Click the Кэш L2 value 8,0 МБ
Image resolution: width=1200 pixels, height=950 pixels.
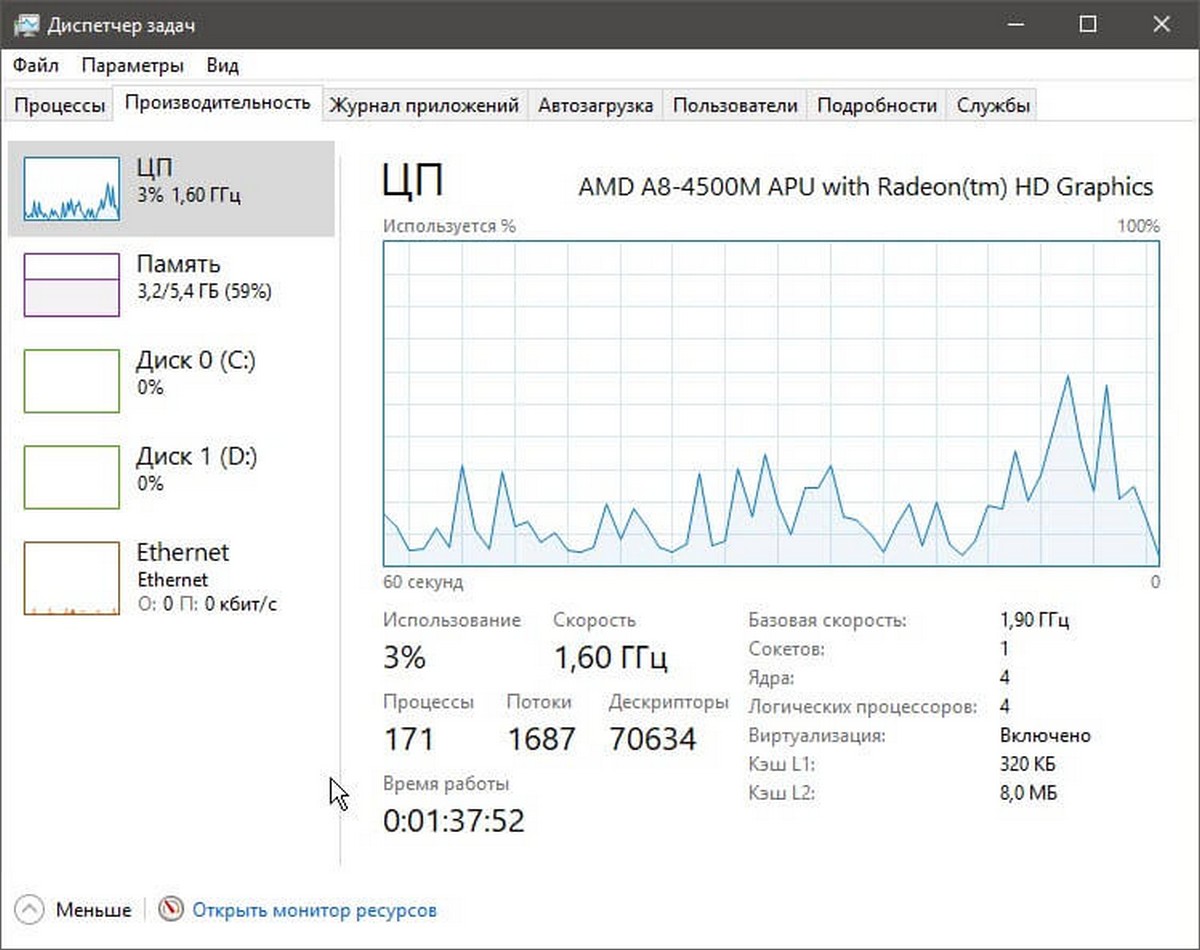1028,794
